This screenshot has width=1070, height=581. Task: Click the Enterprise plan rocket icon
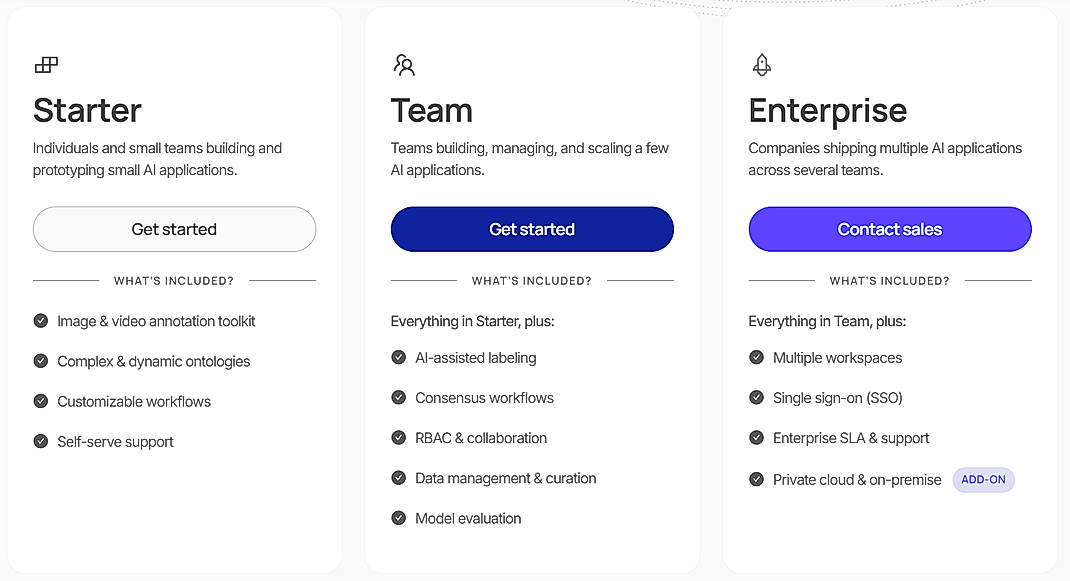tap(761, 63)
